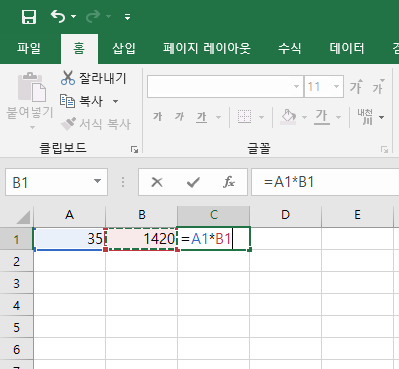Click the 내천 phonetic guide button
The height and width of the screenshot is (369, 399).
[x=365, y=117]
